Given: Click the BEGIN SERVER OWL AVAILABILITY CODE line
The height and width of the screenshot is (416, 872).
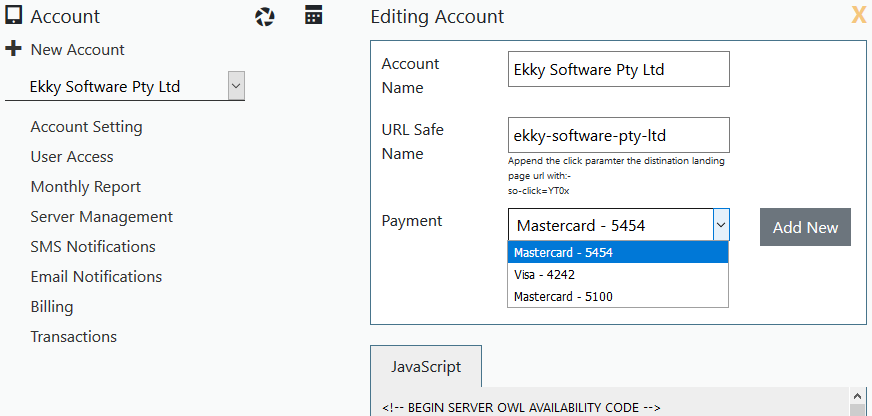Looking at the screenshot, I should 521,408.
